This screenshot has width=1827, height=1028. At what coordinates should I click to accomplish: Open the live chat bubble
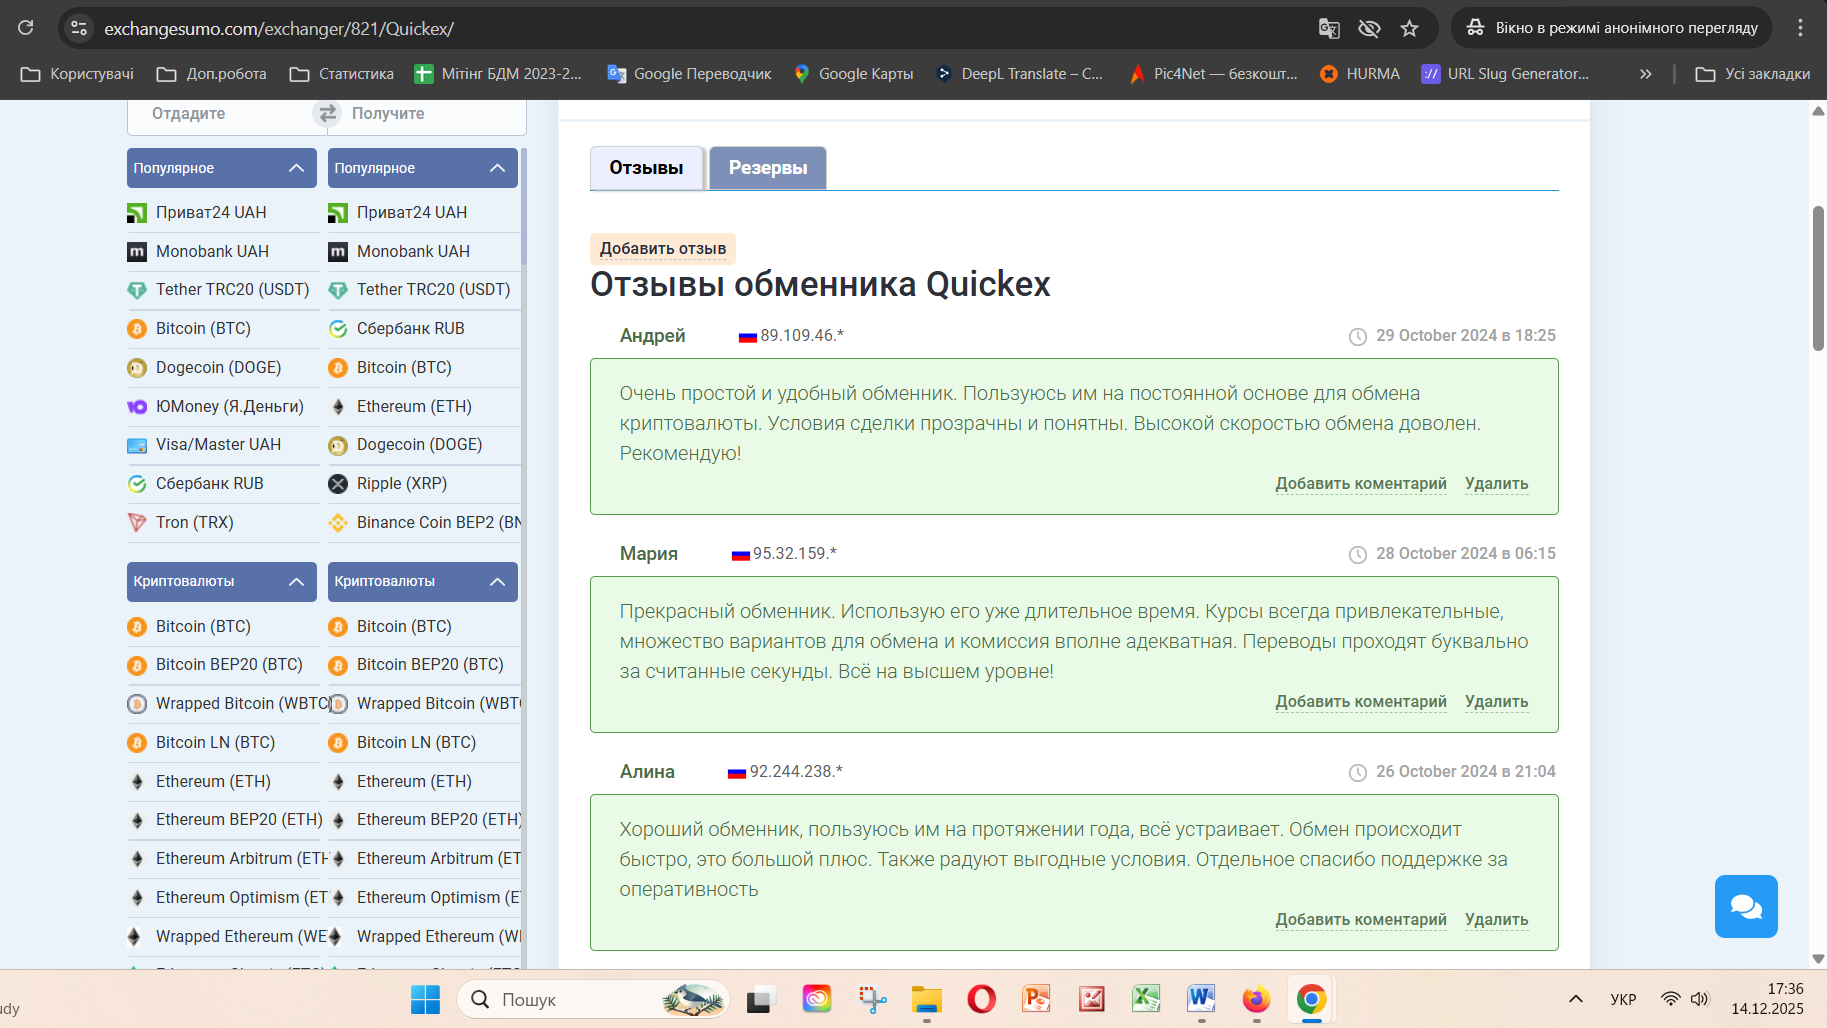pyautogui.click(x=1746, y=906)
